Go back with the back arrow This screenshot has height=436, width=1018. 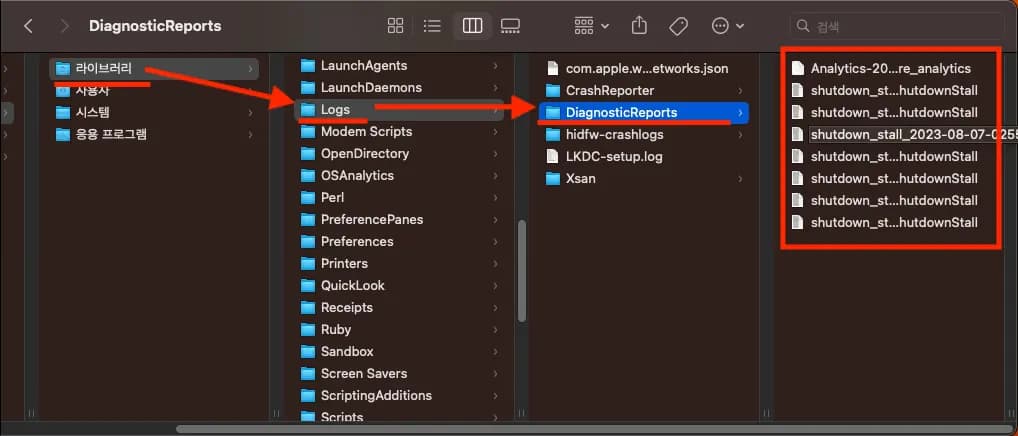[28, 25]
